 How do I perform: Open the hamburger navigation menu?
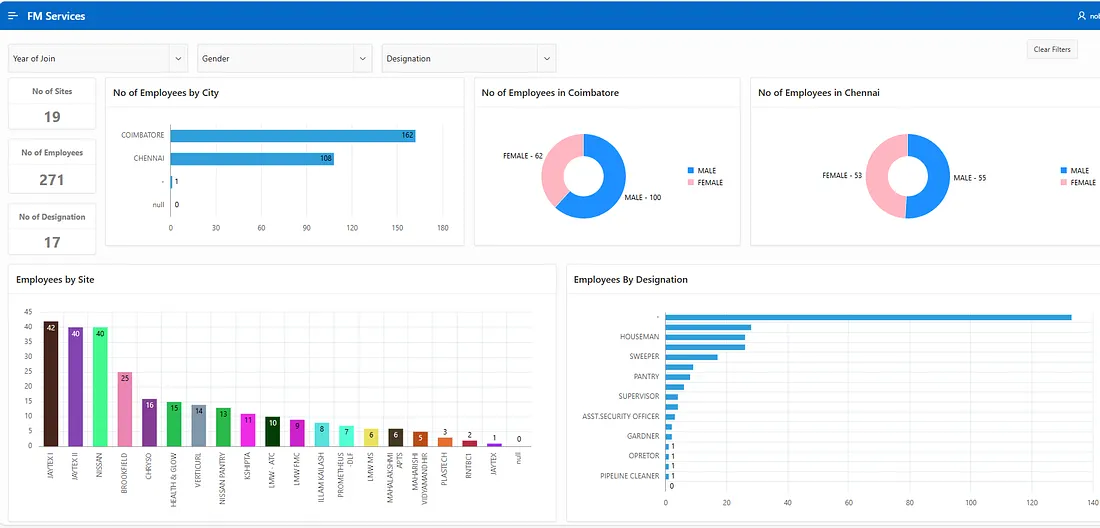pos(13,16)
